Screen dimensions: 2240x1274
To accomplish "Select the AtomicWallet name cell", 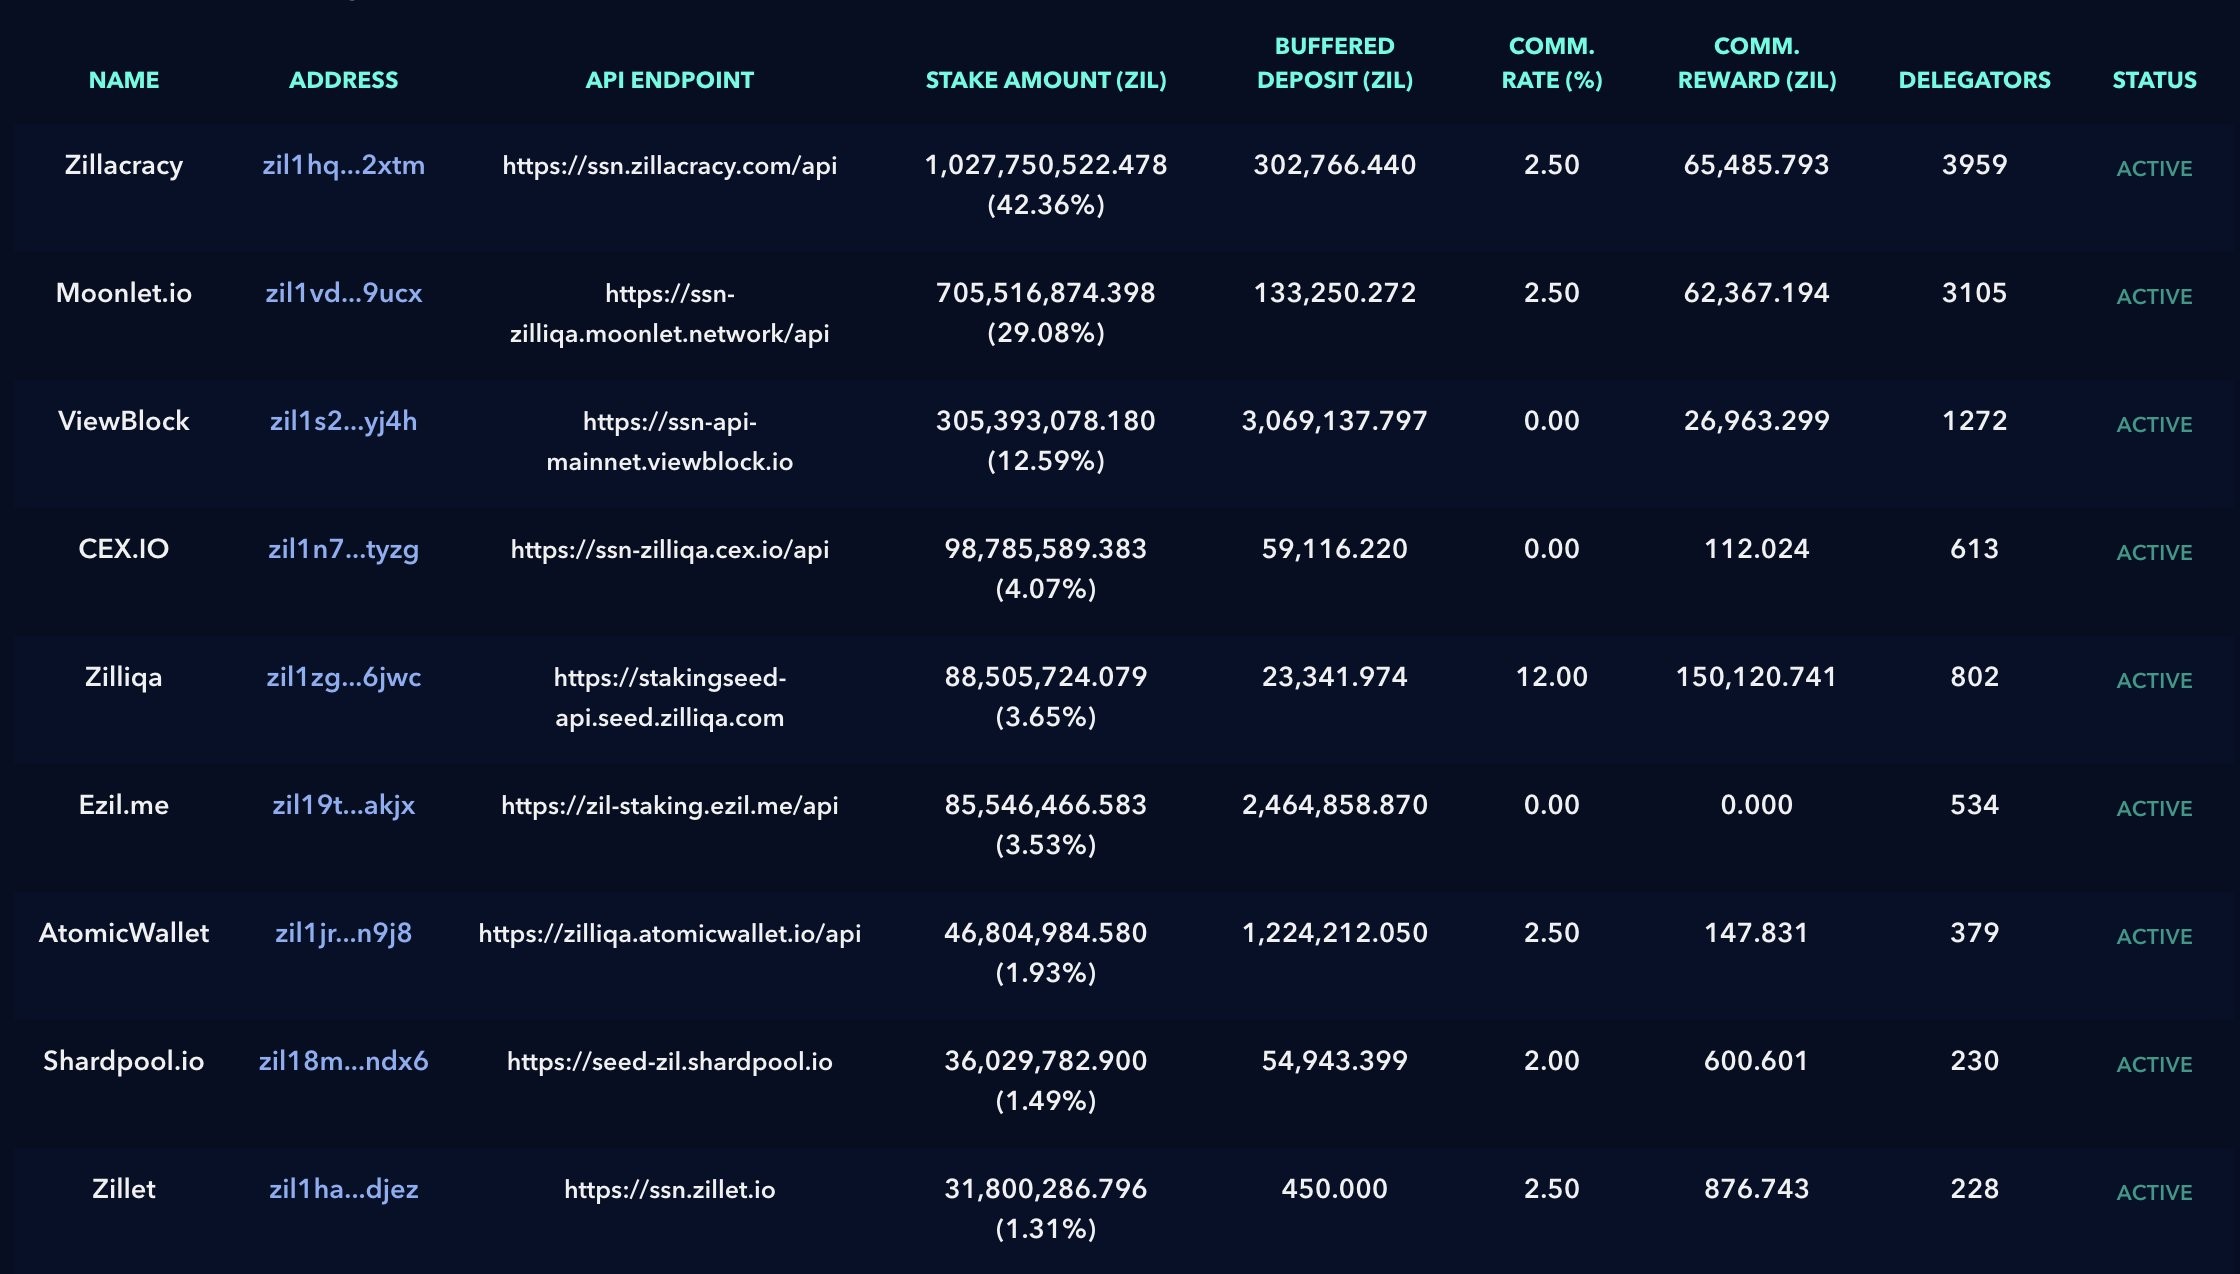I will (x=124, y=933).
